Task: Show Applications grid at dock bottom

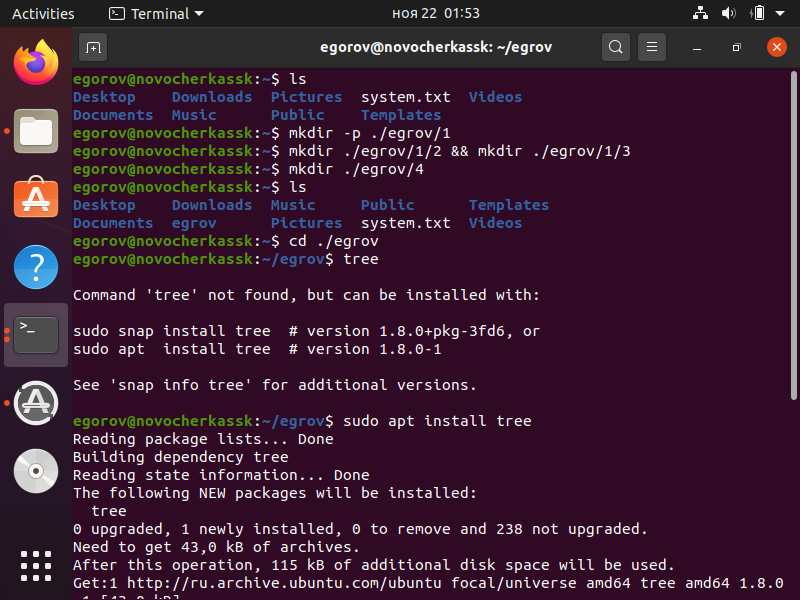Action: tap(36, 565)
